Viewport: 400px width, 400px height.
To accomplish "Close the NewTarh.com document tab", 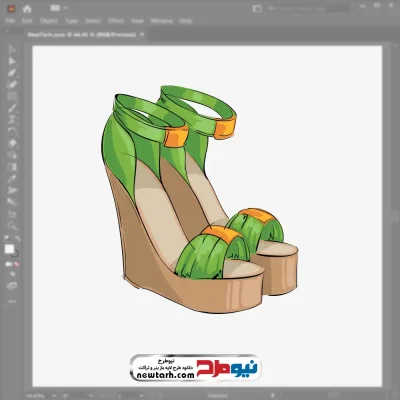I will (142, 34).
